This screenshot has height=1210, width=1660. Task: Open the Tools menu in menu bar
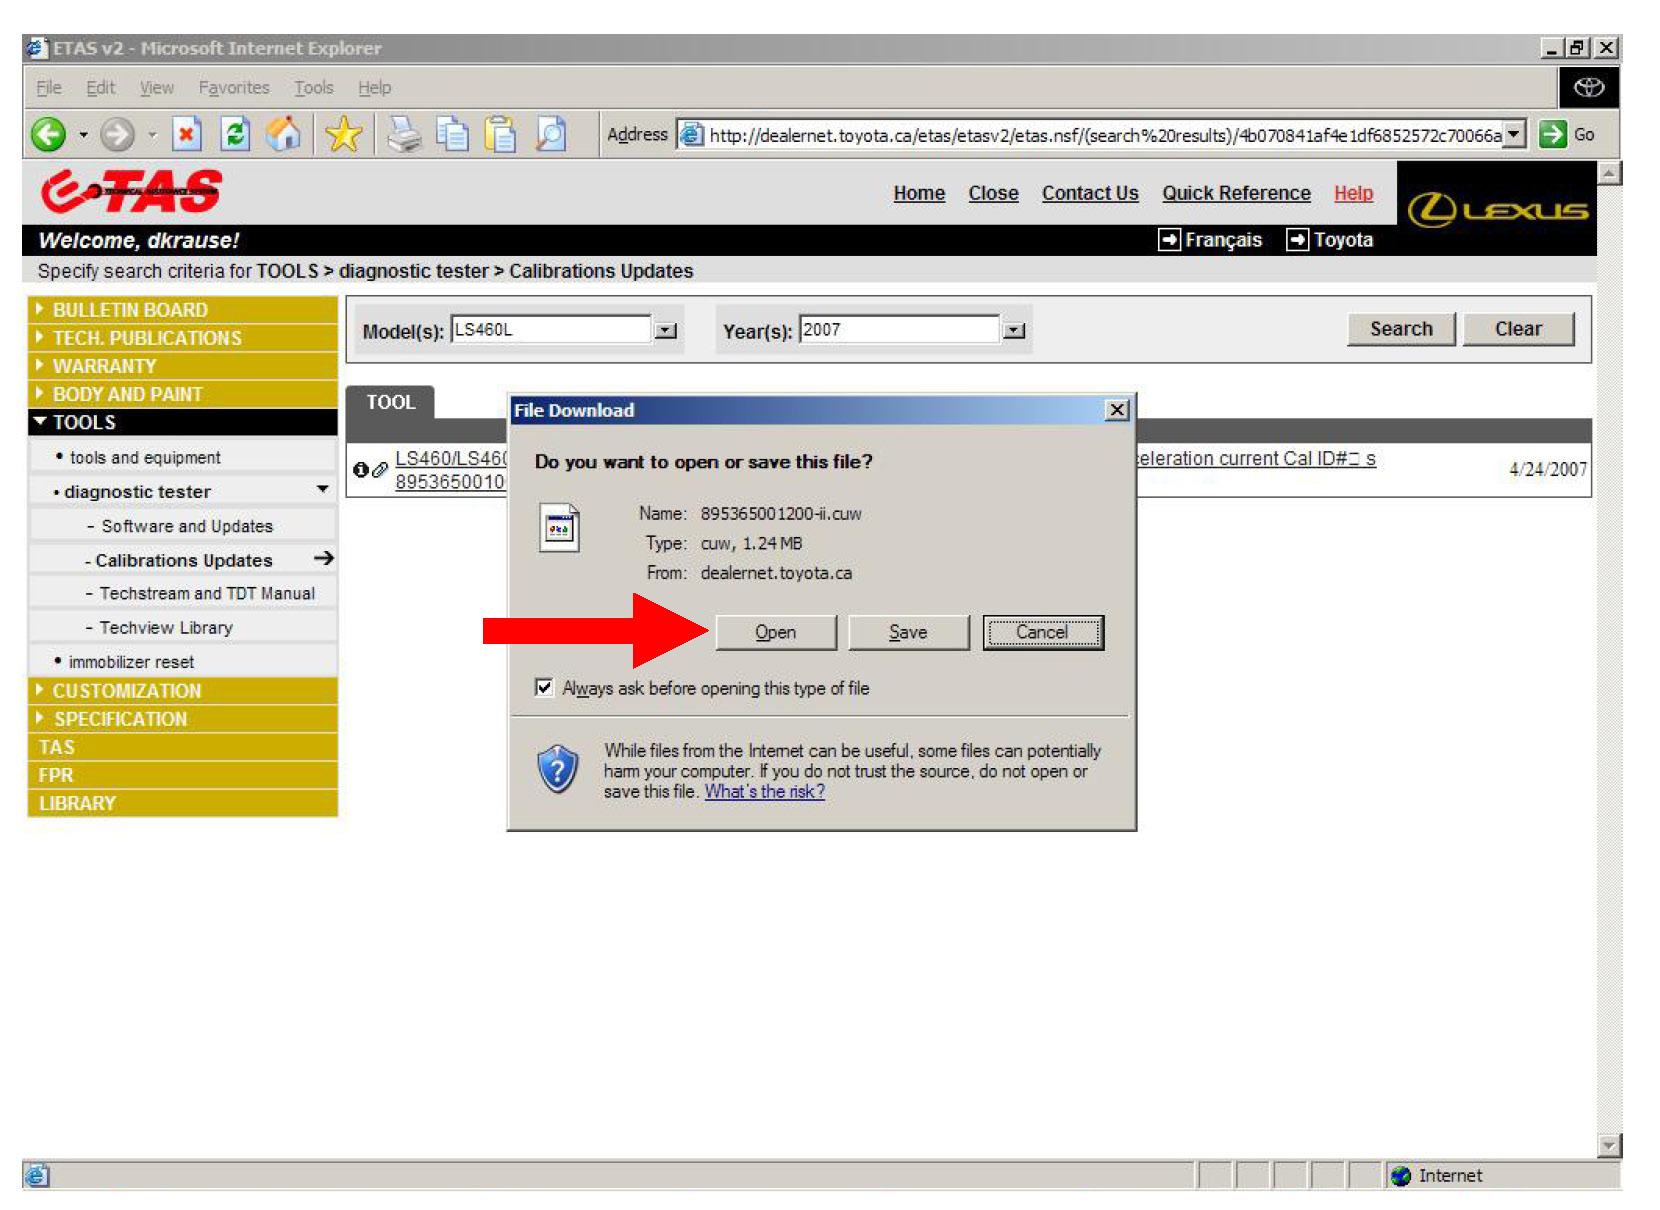click(313, 88)
